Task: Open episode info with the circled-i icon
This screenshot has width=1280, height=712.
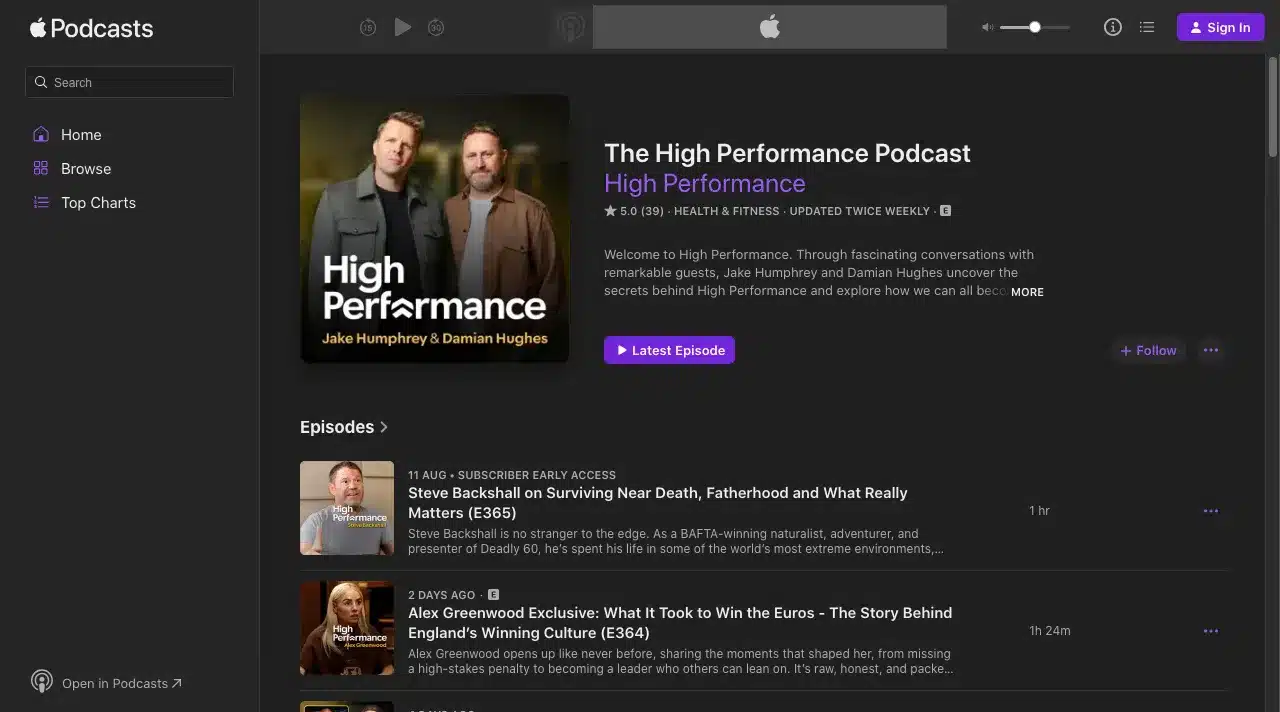Action: pyautogui.click(x=1113, y=27)
